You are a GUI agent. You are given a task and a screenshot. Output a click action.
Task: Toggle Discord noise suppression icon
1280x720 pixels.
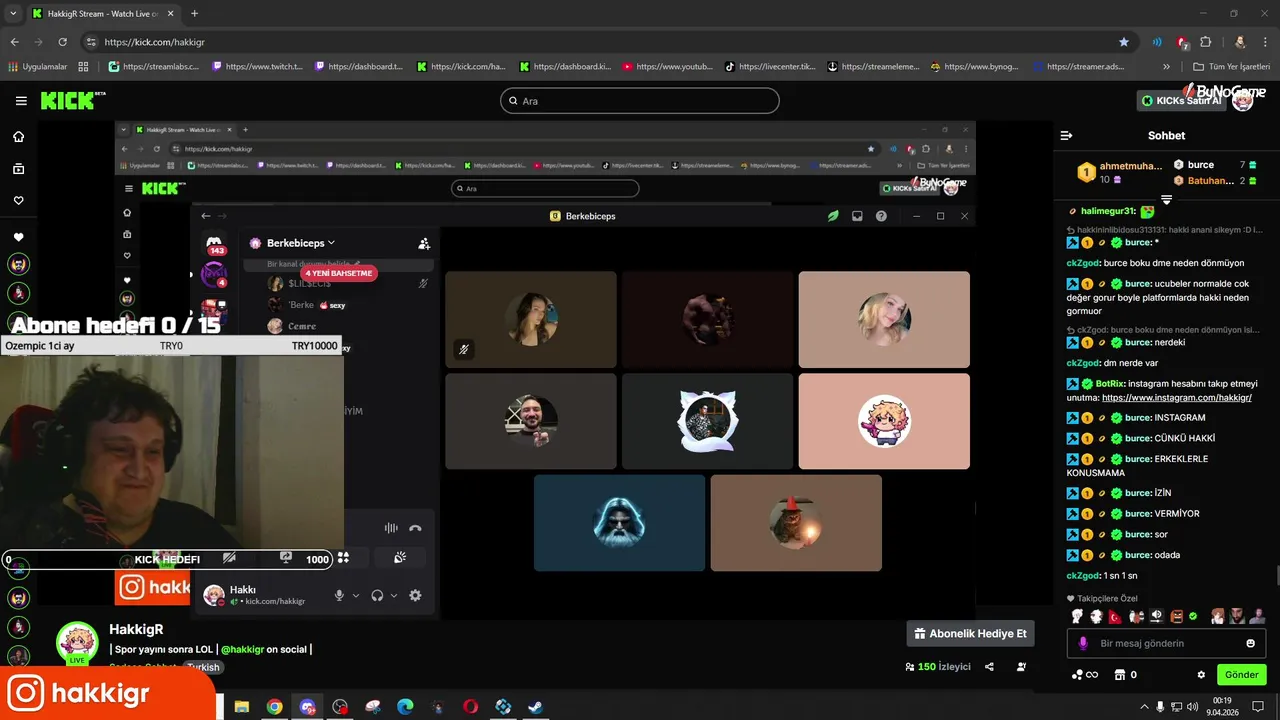pos(391,528)
